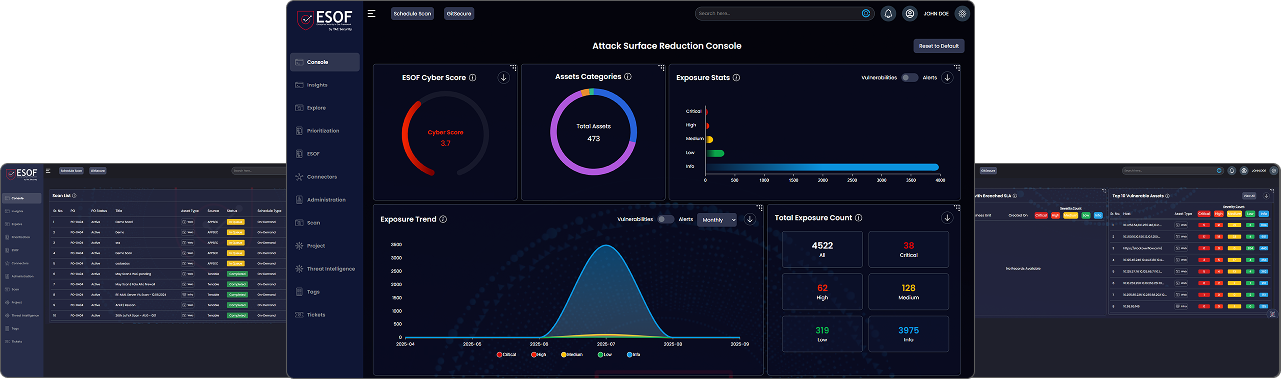Viewport: 1281px width, 379px height.
Task: Download the ESOF Cyber Score widget
Action: (504, 77)
